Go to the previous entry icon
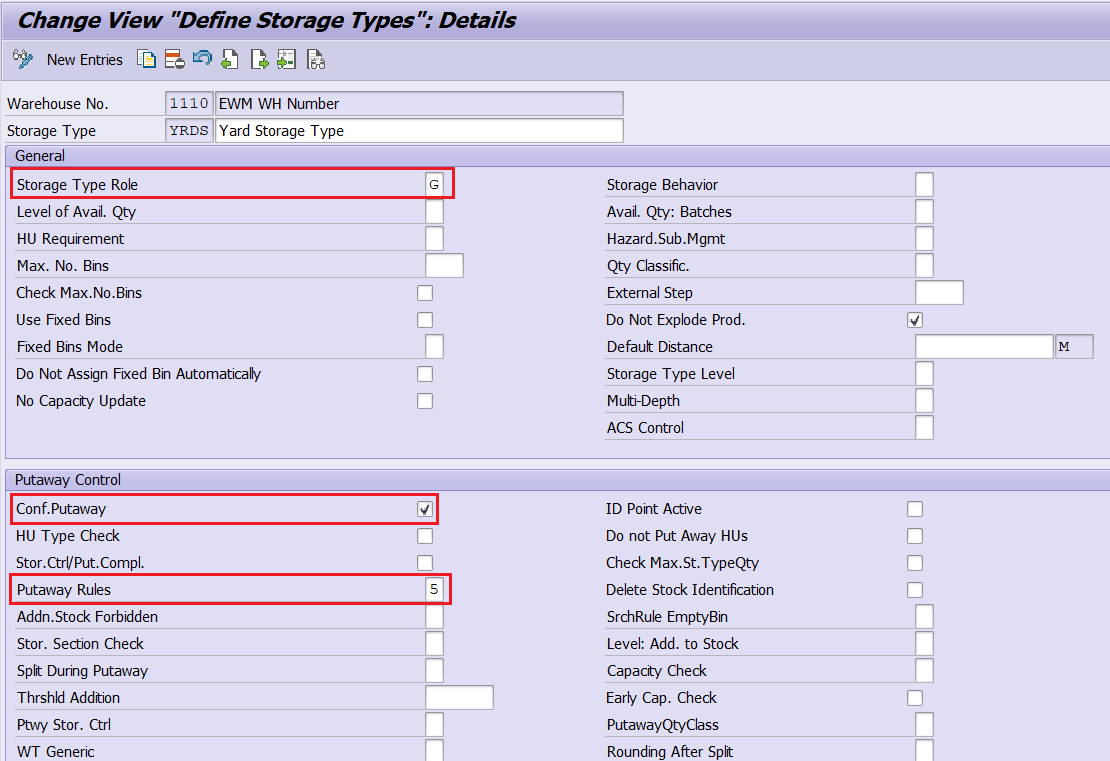This screenshot has height=761, width=1110. click(x=231, y=60)
